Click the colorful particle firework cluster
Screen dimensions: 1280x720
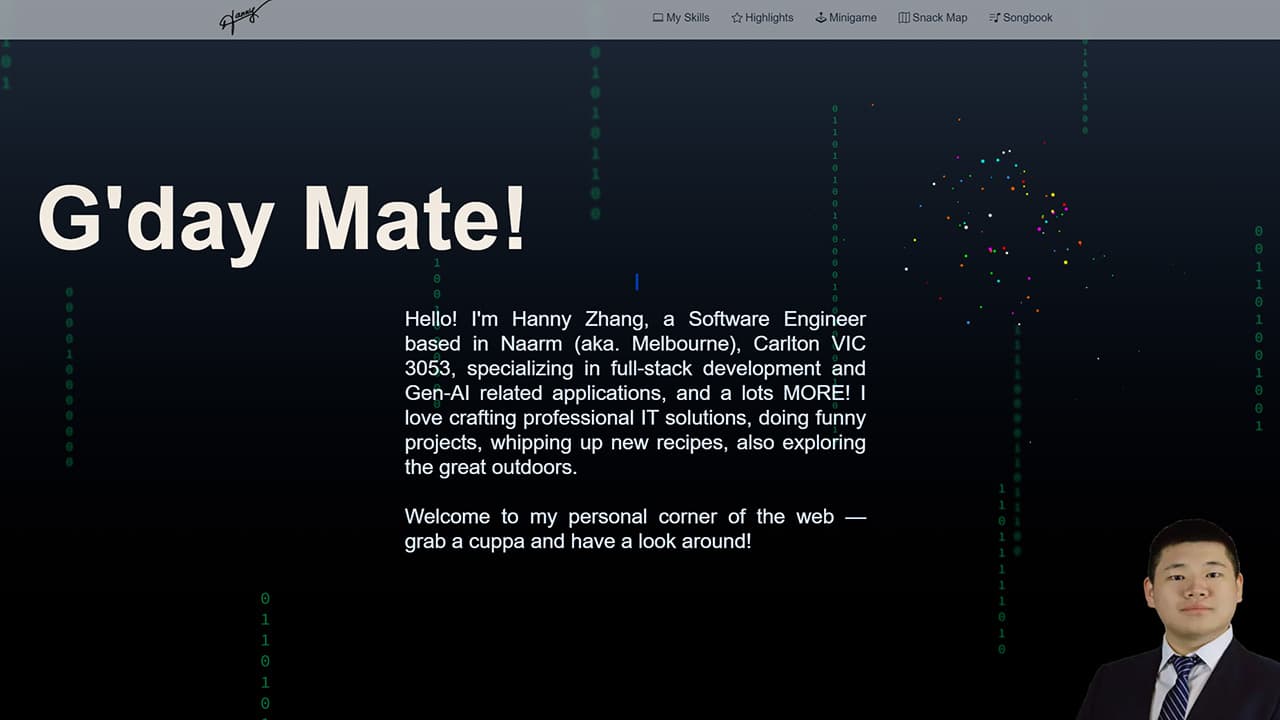1000,220
